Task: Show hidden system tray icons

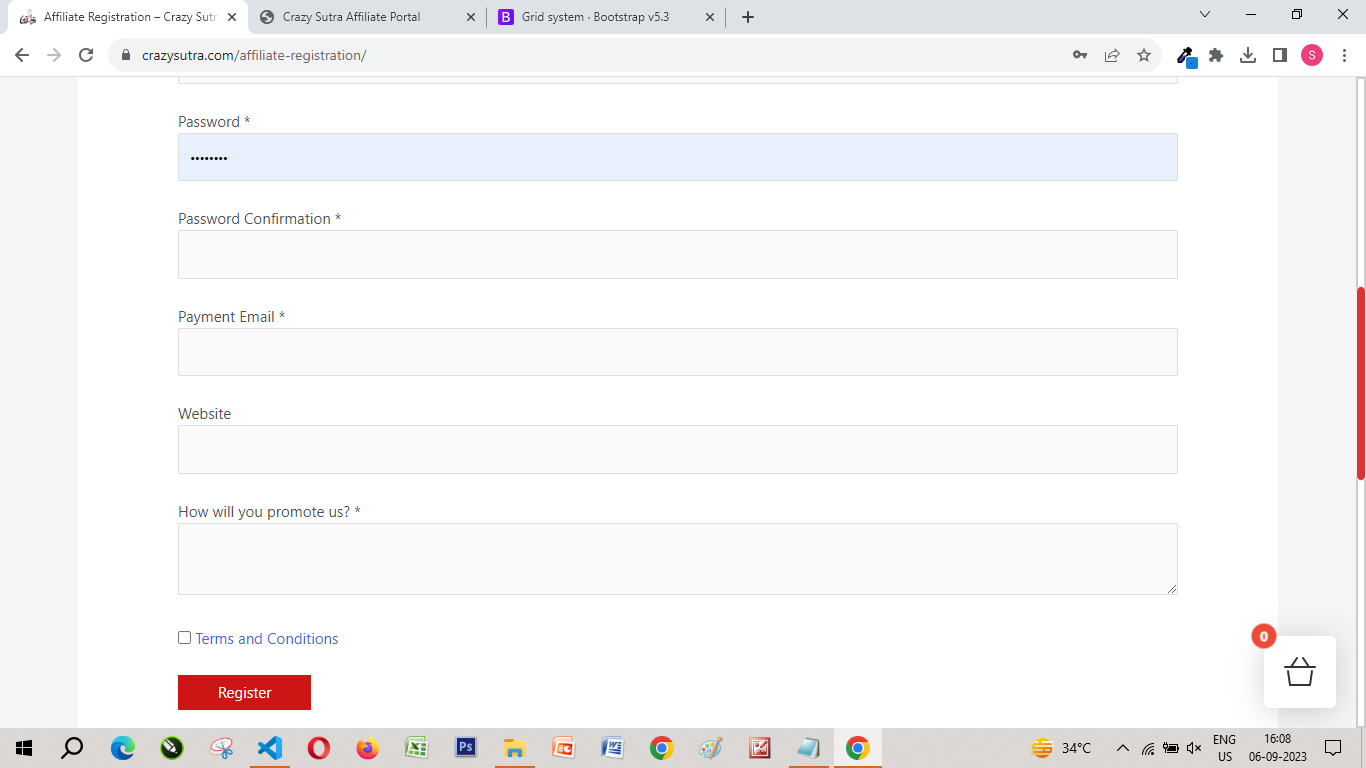Action: pyautogui.click(x=1122, y=748)
